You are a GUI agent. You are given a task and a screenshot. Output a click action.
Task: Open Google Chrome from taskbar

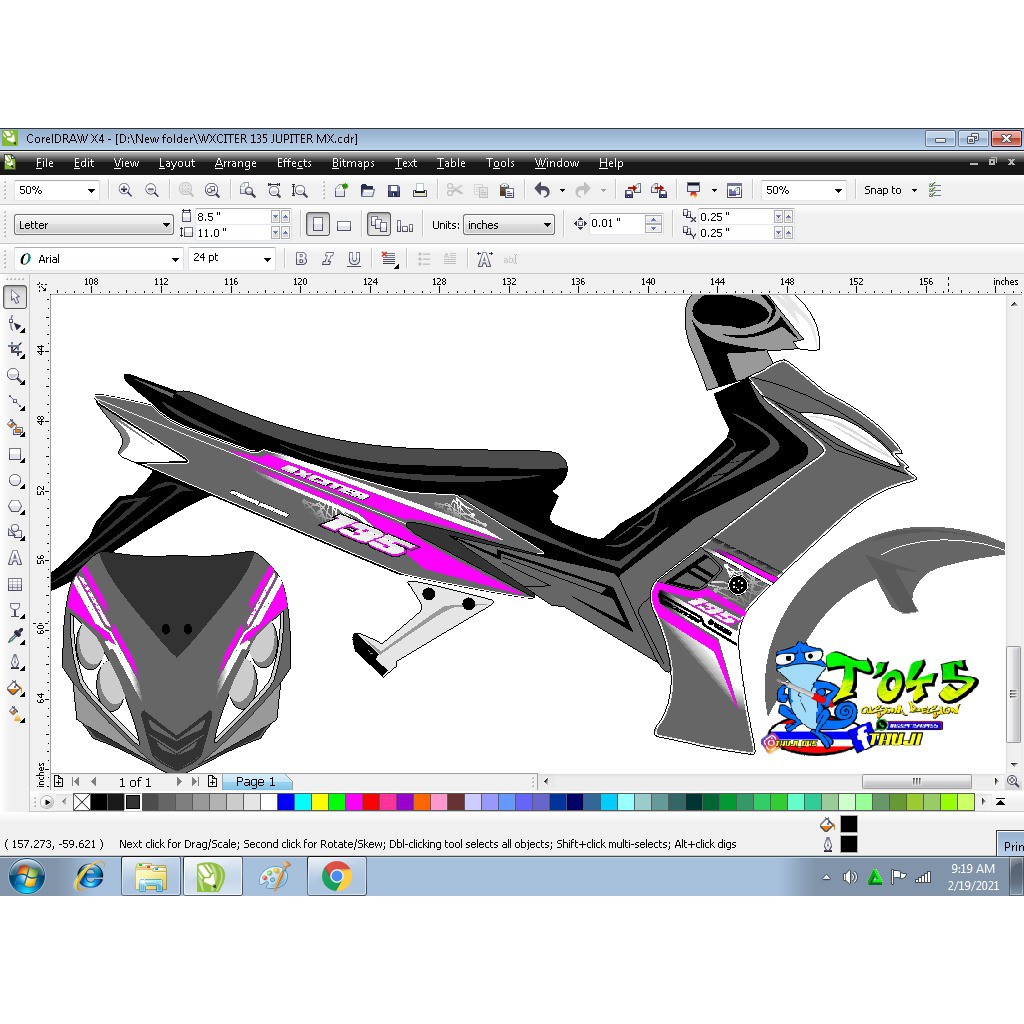(x=336, y=876)
